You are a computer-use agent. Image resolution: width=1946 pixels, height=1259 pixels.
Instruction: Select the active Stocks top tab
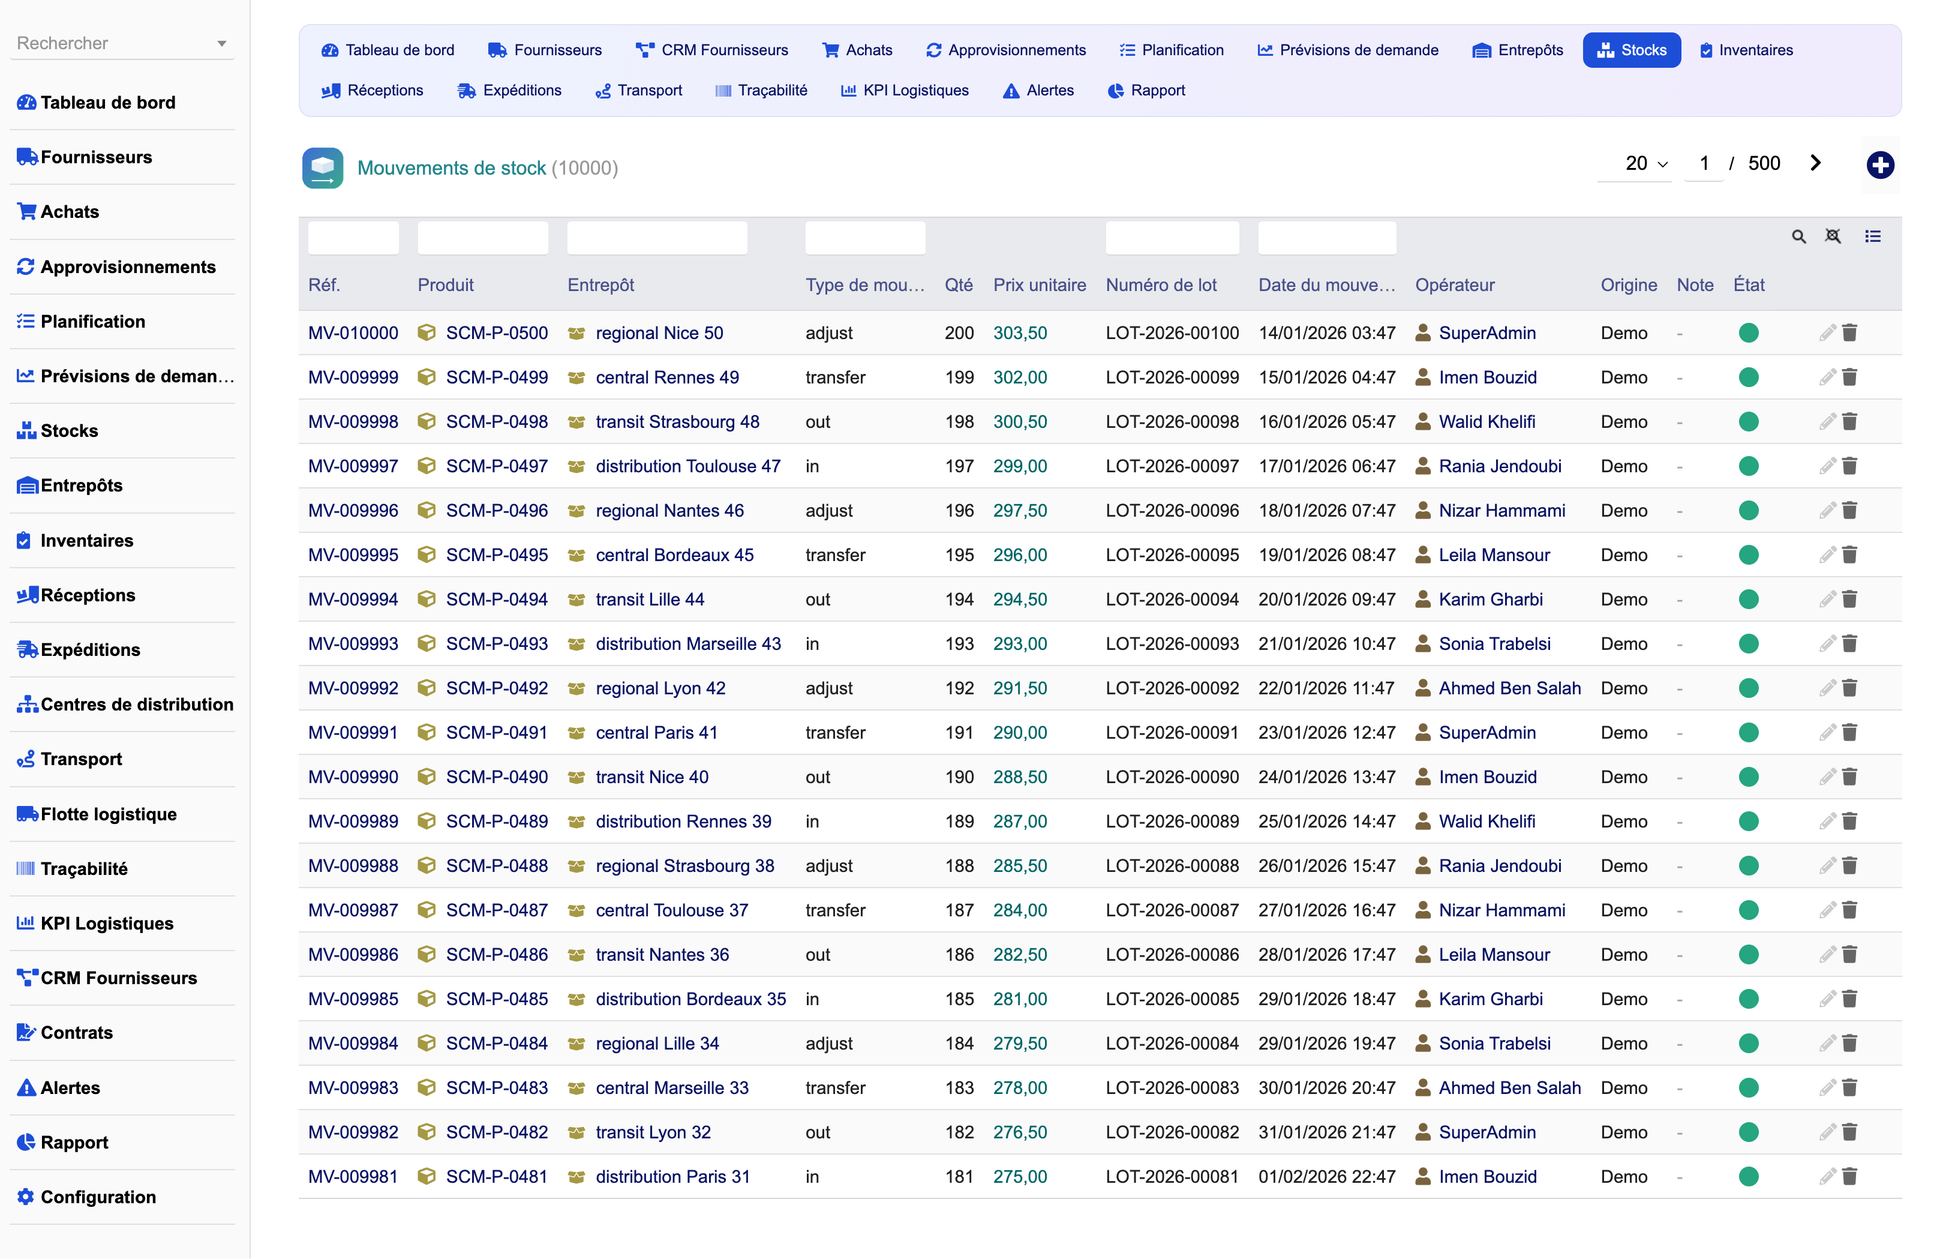click(x=1631, y=50)
